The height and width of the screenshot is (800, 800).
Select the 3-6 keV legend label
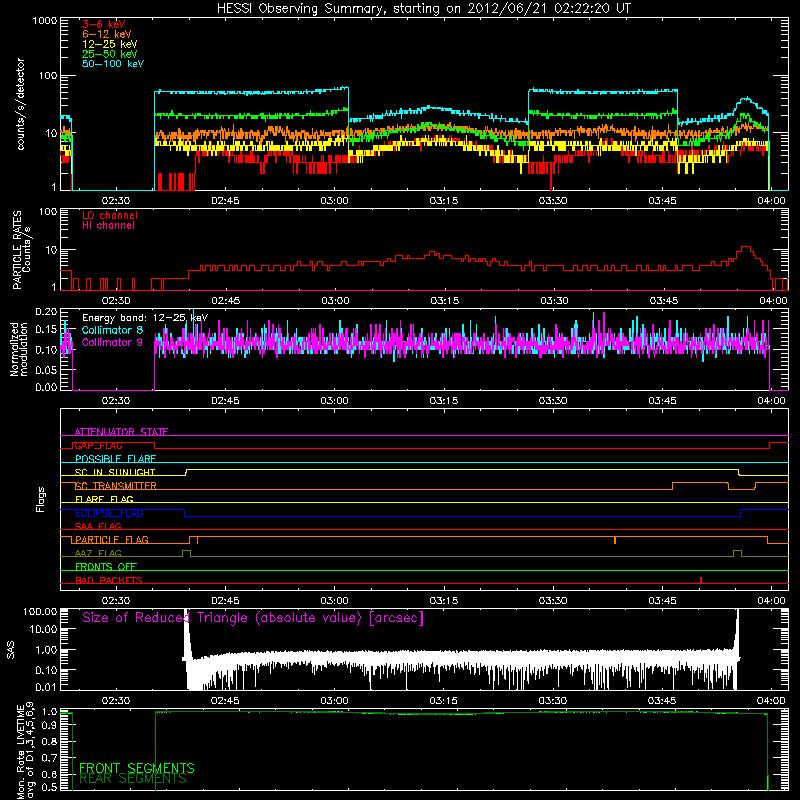[104, 24]
